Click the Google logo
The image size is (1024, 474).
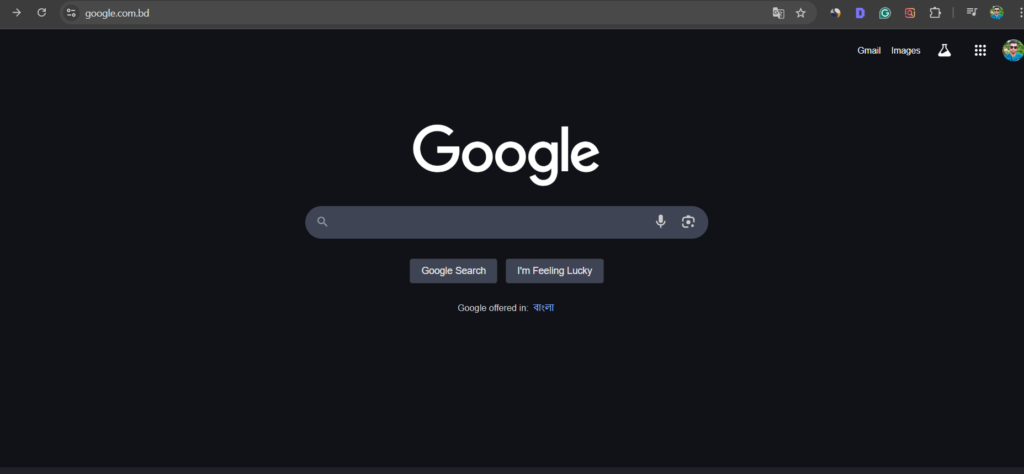click(506, 155)
